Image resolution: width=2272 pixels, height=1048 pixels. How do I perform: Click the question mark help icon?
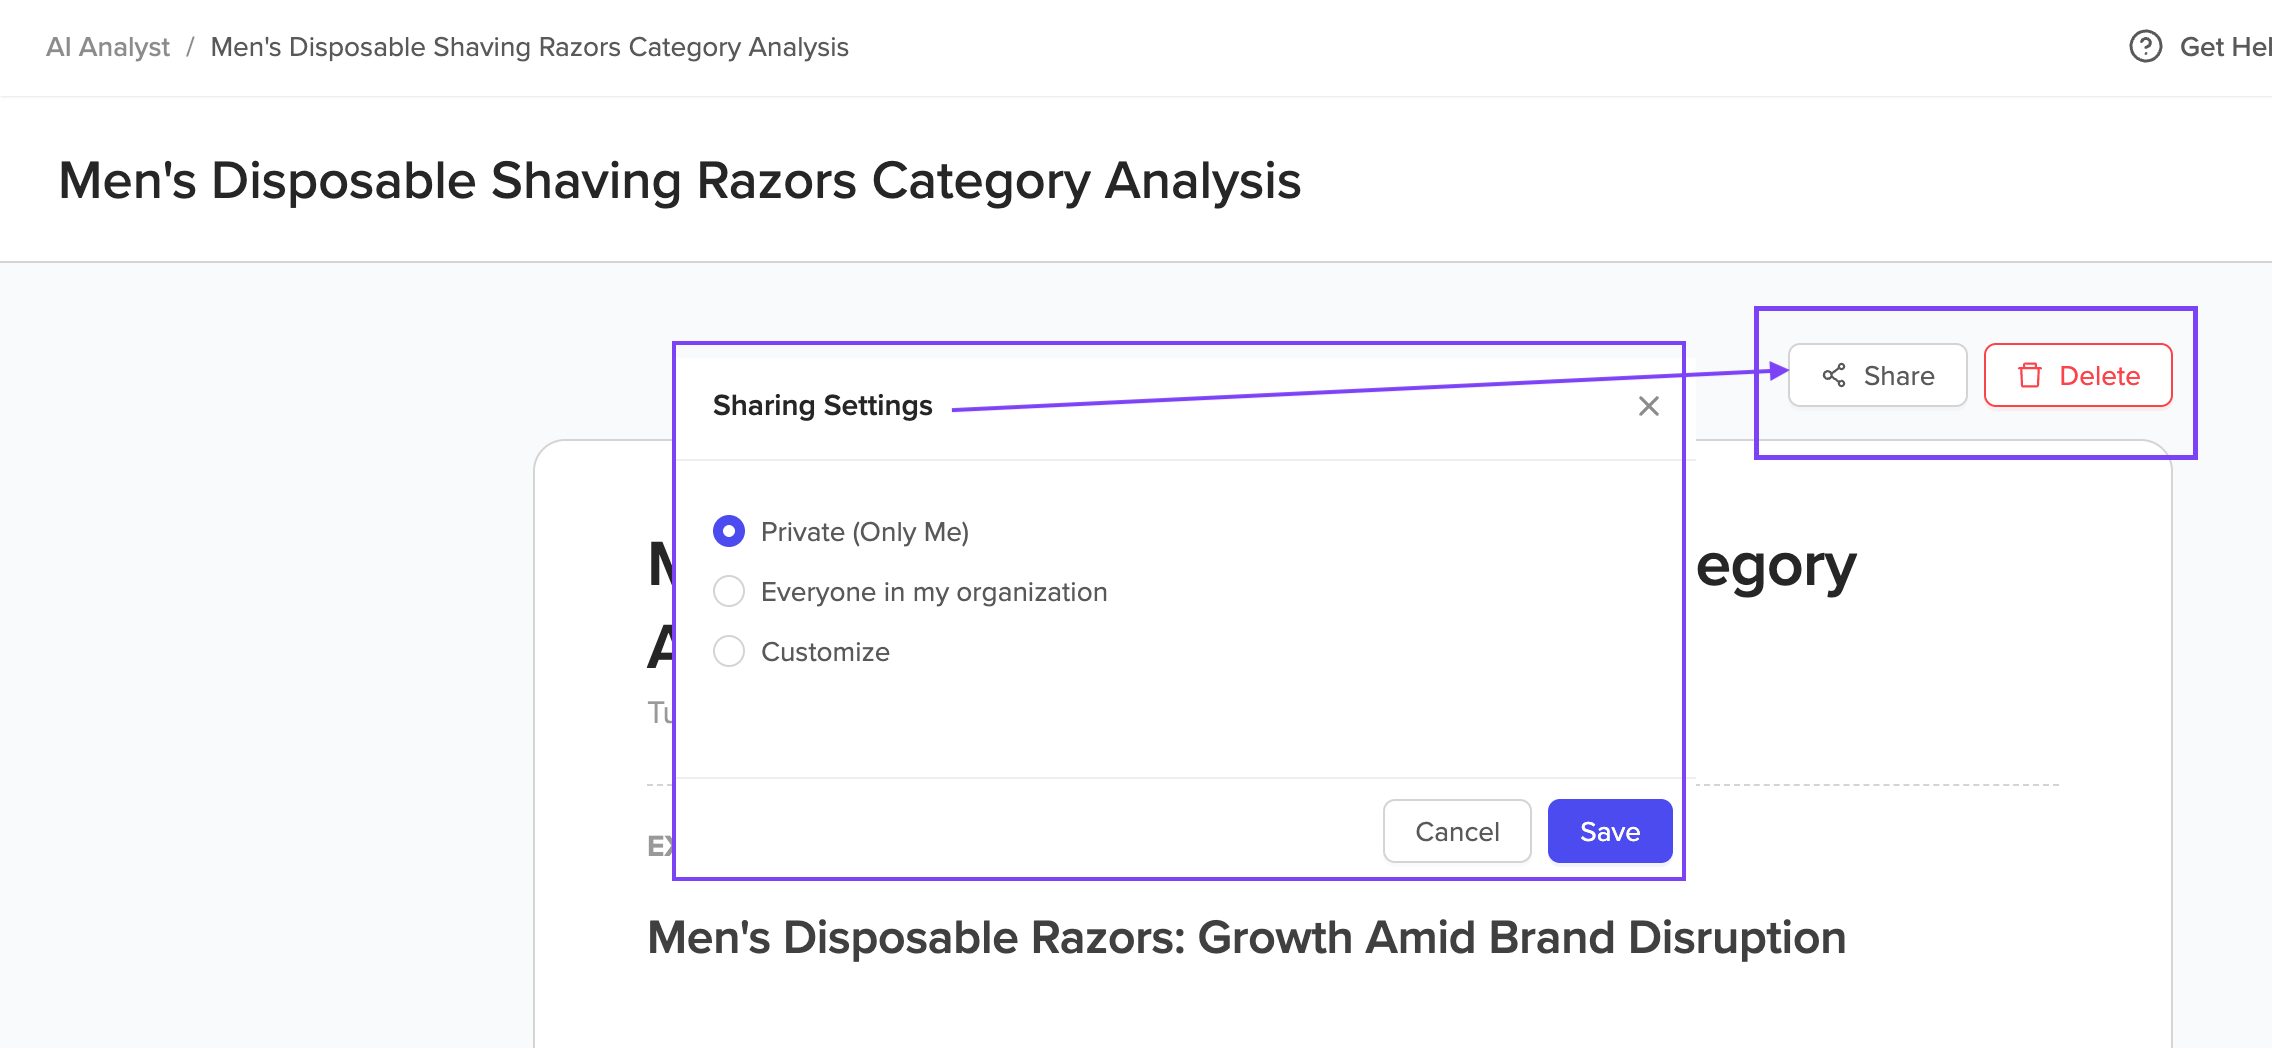pyautogui.click(x=2145, y=46)
